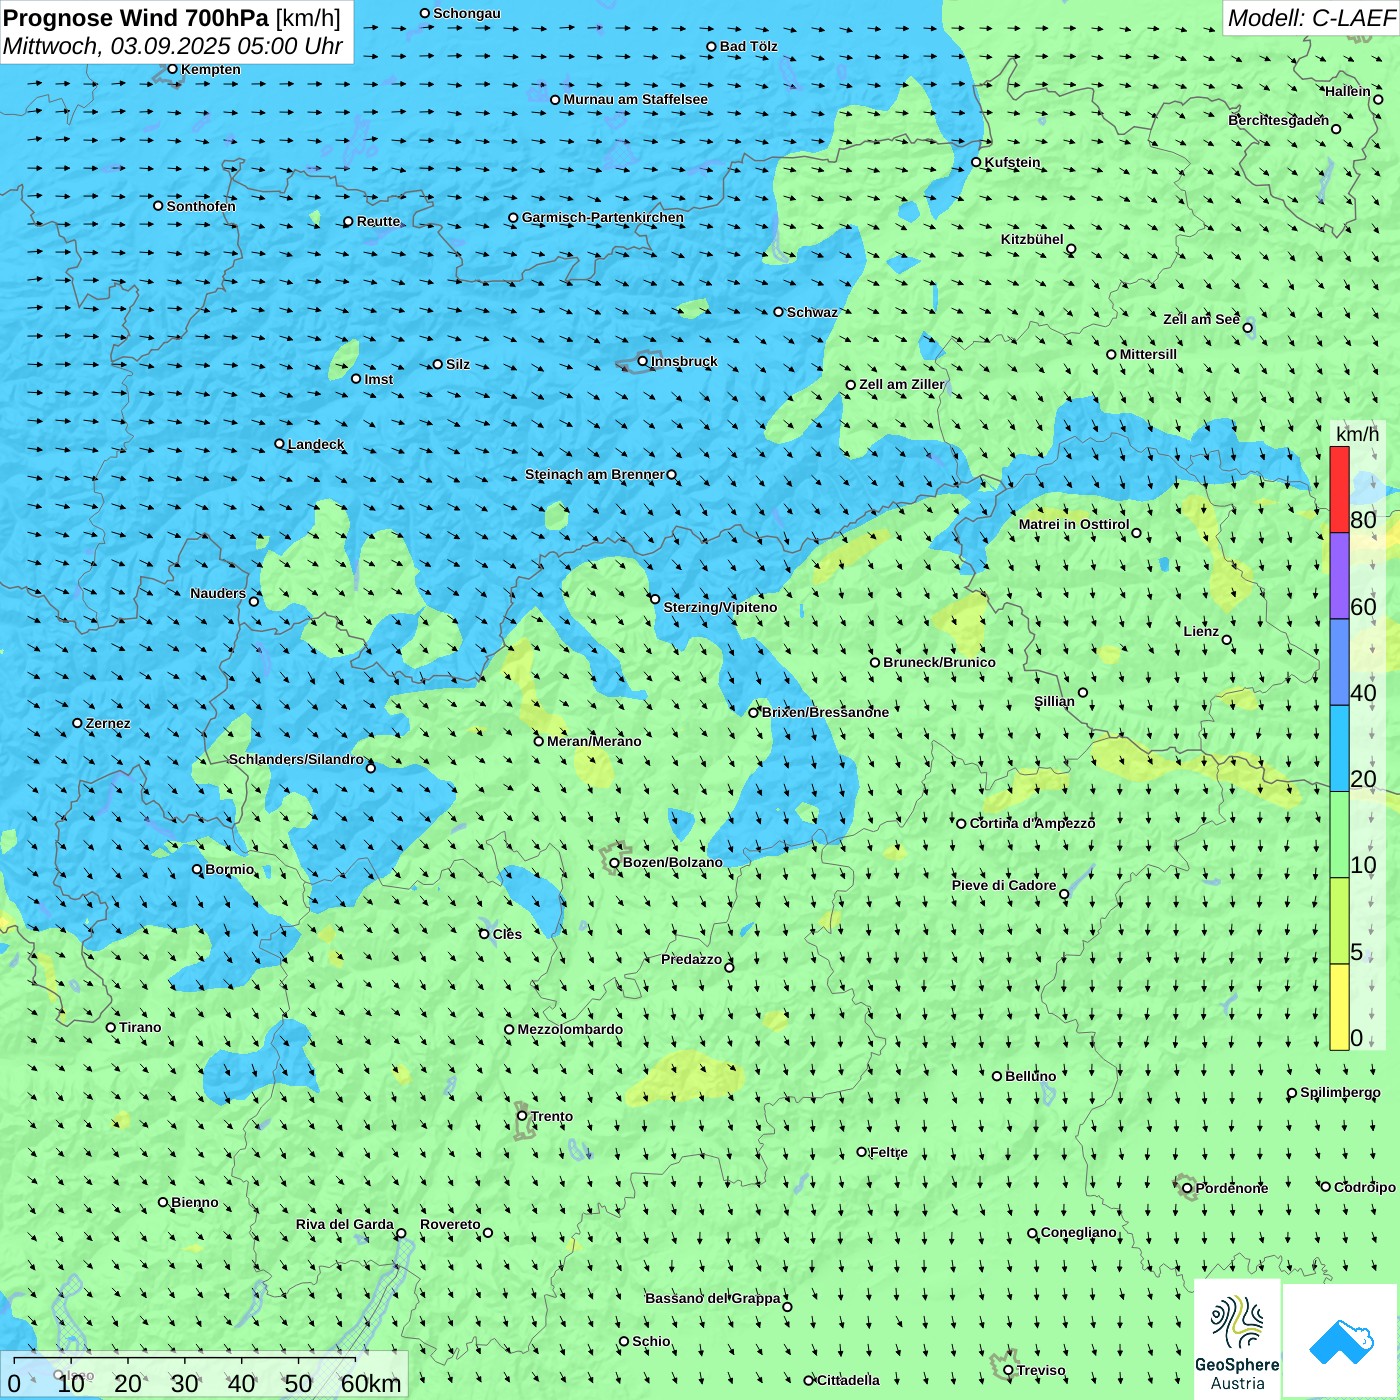Click the Cortina d'Ampezzo label
This screenshot has width=1400, height=1400.
tap(1032, 823)
